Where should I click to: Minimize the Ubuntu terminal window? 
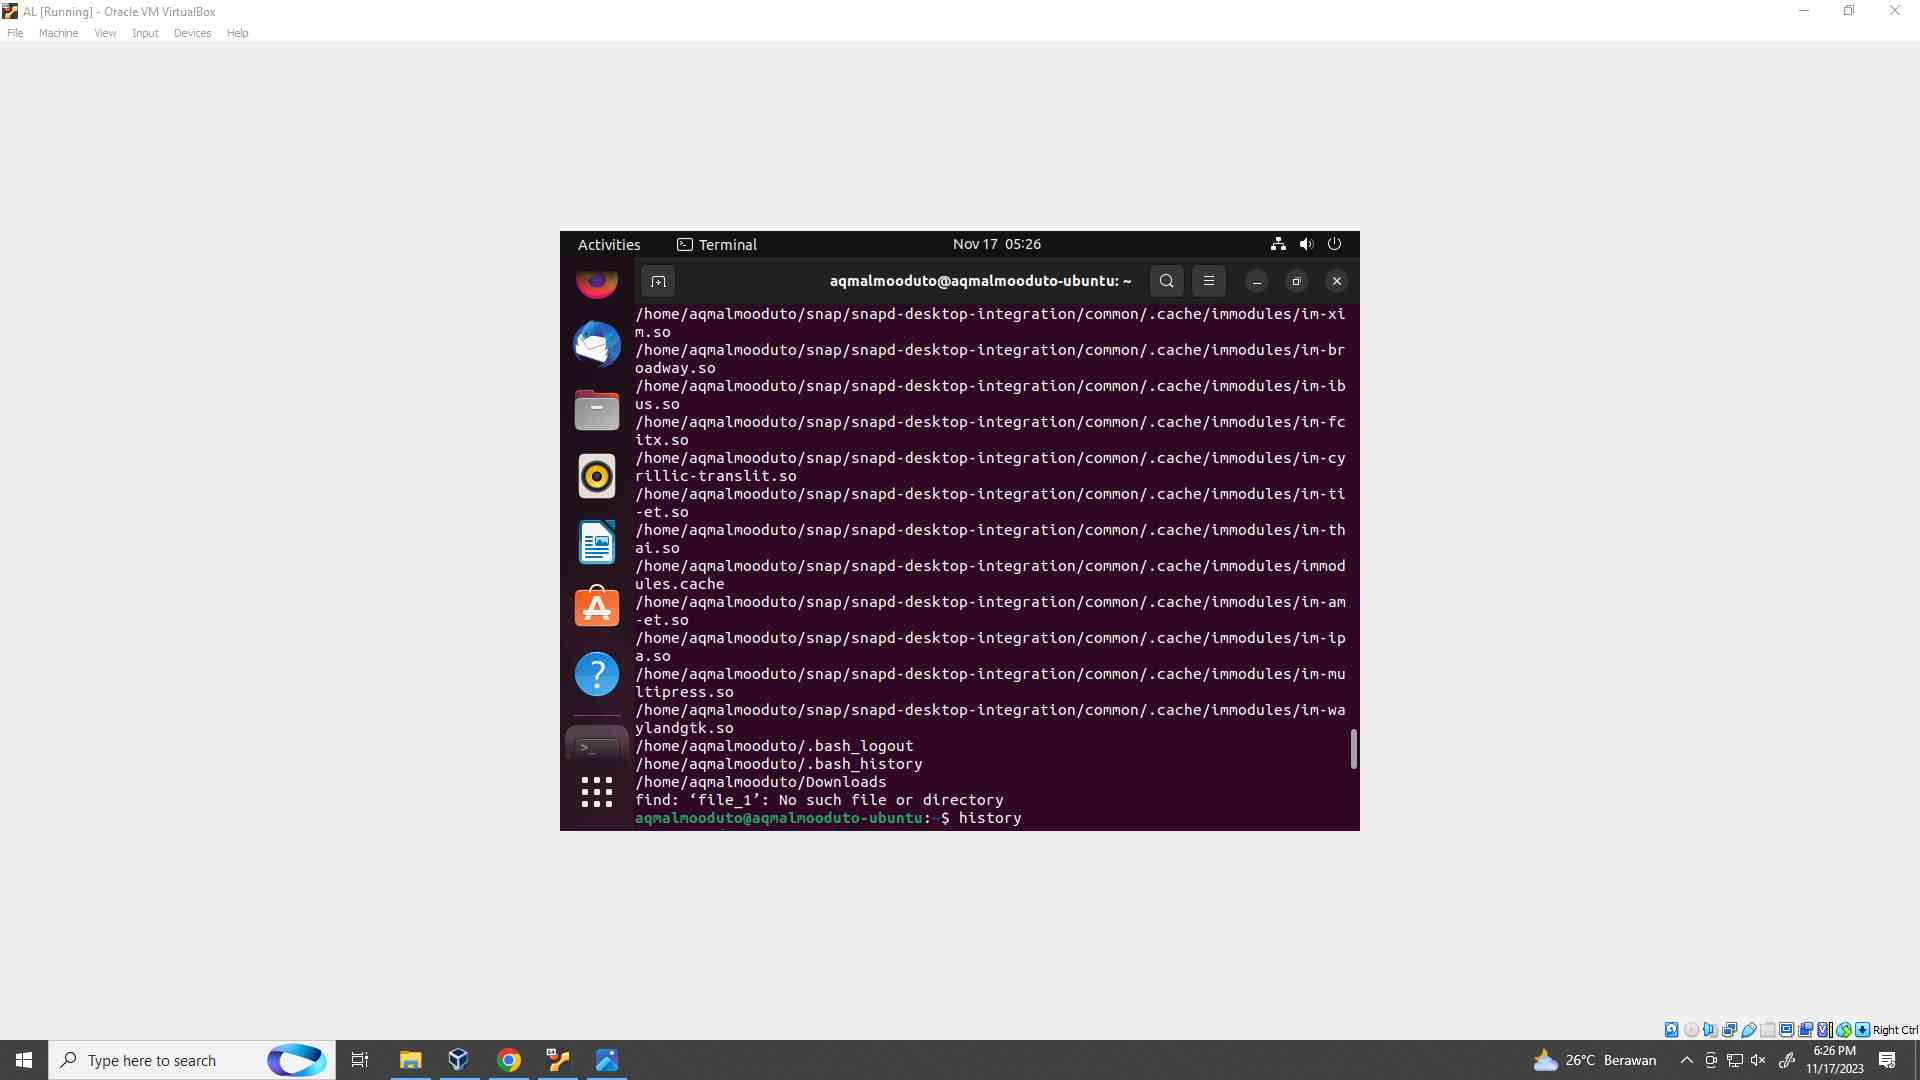pyautogui.click(x=1257, y=282)
